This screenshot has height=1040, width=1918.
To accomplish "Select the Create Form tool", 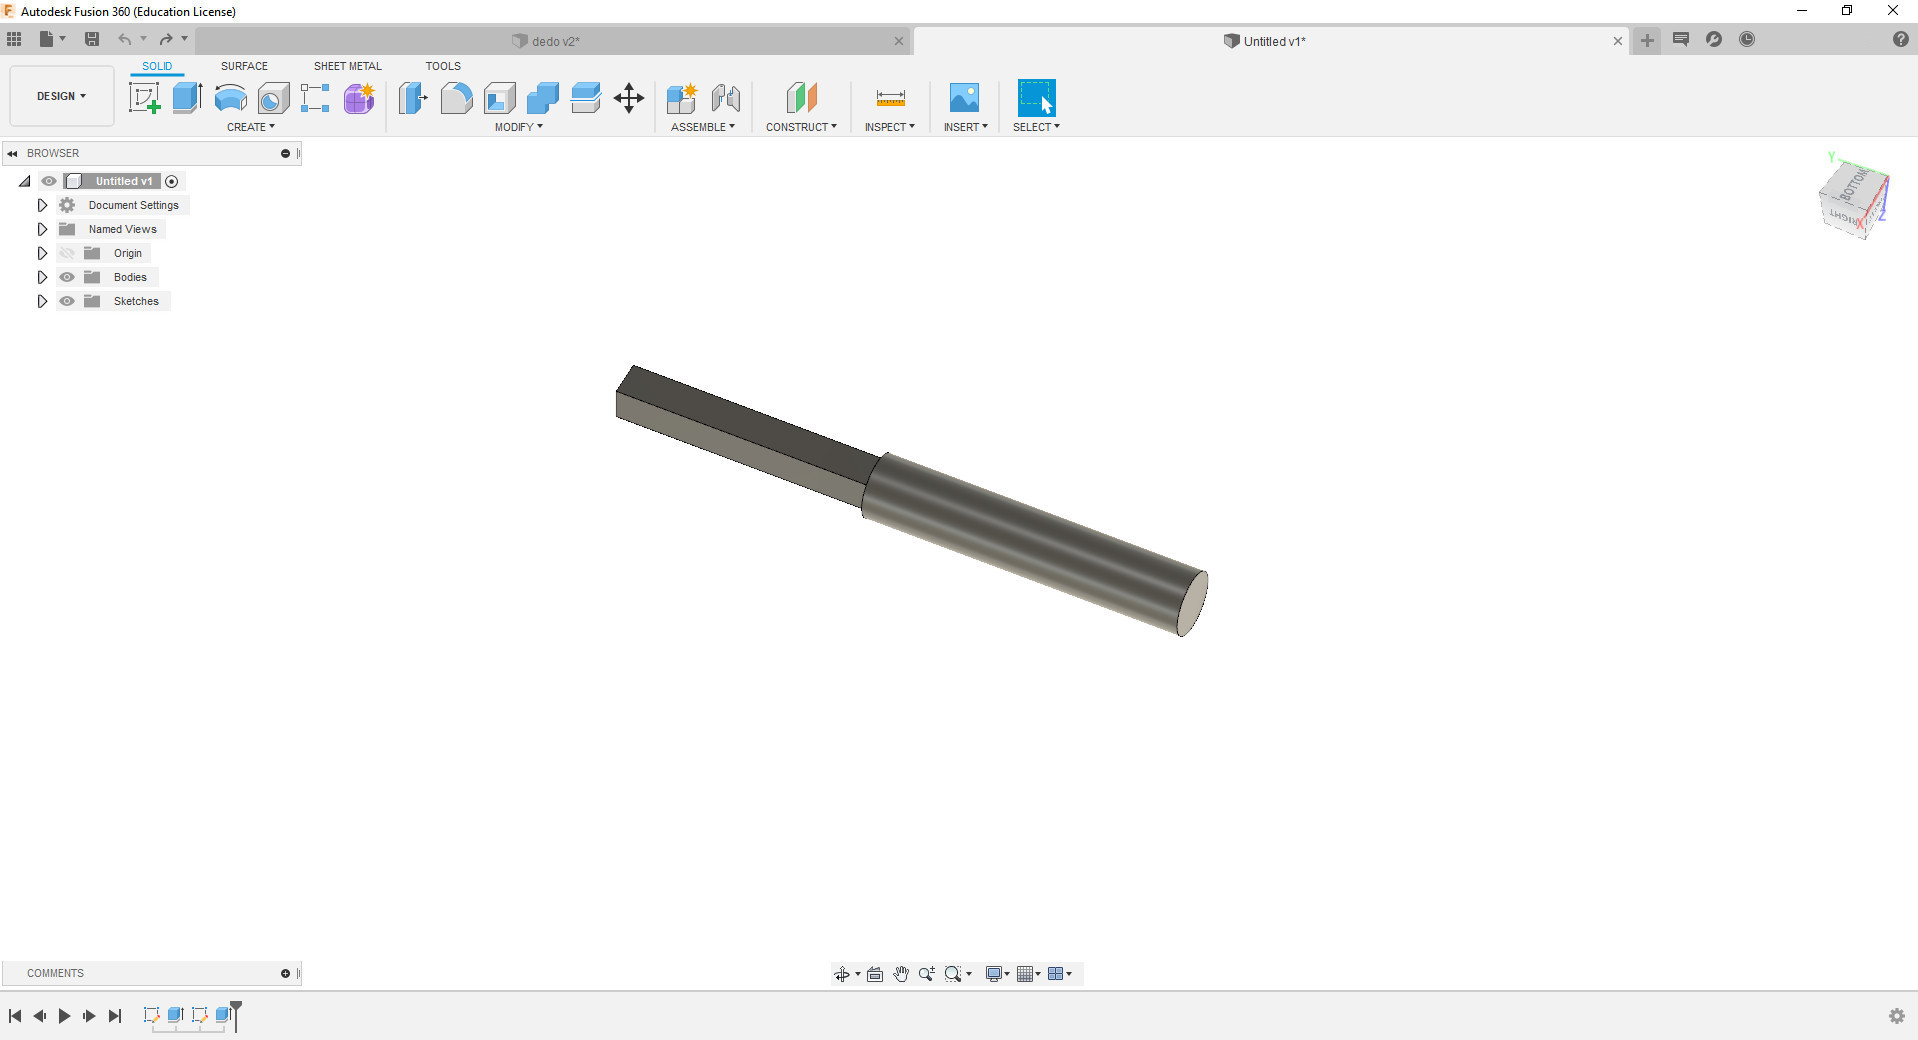I will pyautogui.click(x=359, y=98).
